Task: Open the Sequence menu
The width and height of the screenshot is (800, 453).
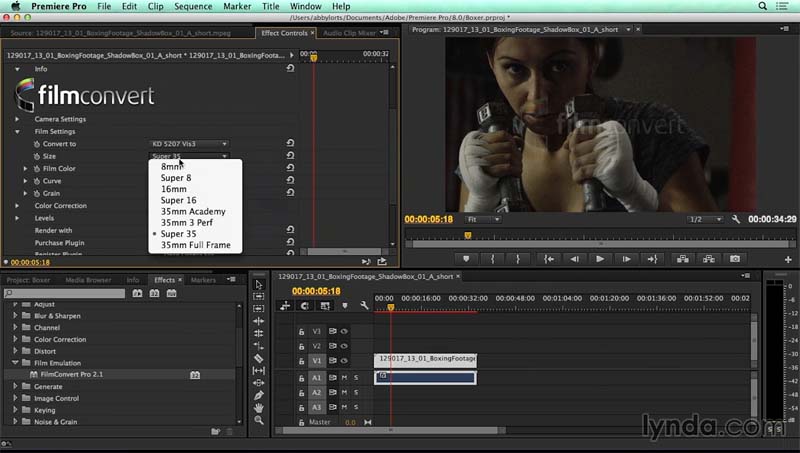Action: 193,6
